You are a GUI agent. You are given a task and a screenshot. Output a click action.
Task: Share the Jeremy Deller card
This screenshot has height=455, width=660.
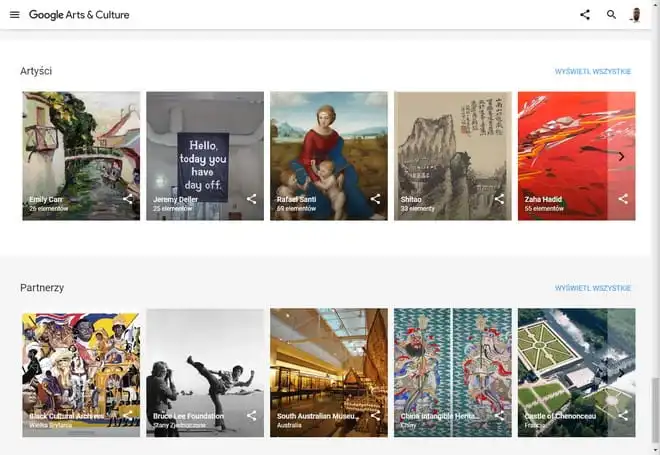[252, 199]
